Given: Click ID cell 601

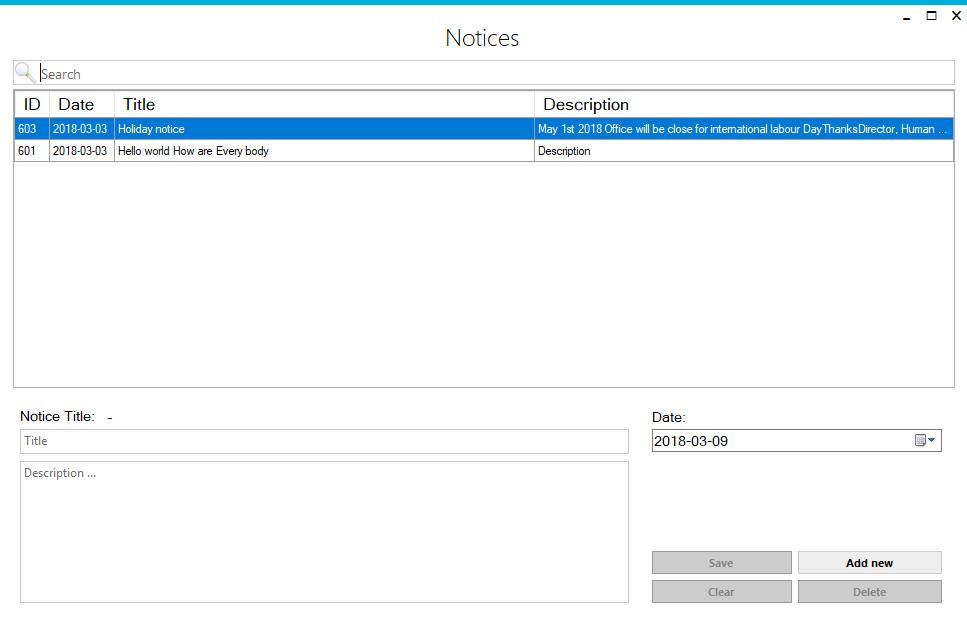Looking at the screenshot, I should coord(32,151).
